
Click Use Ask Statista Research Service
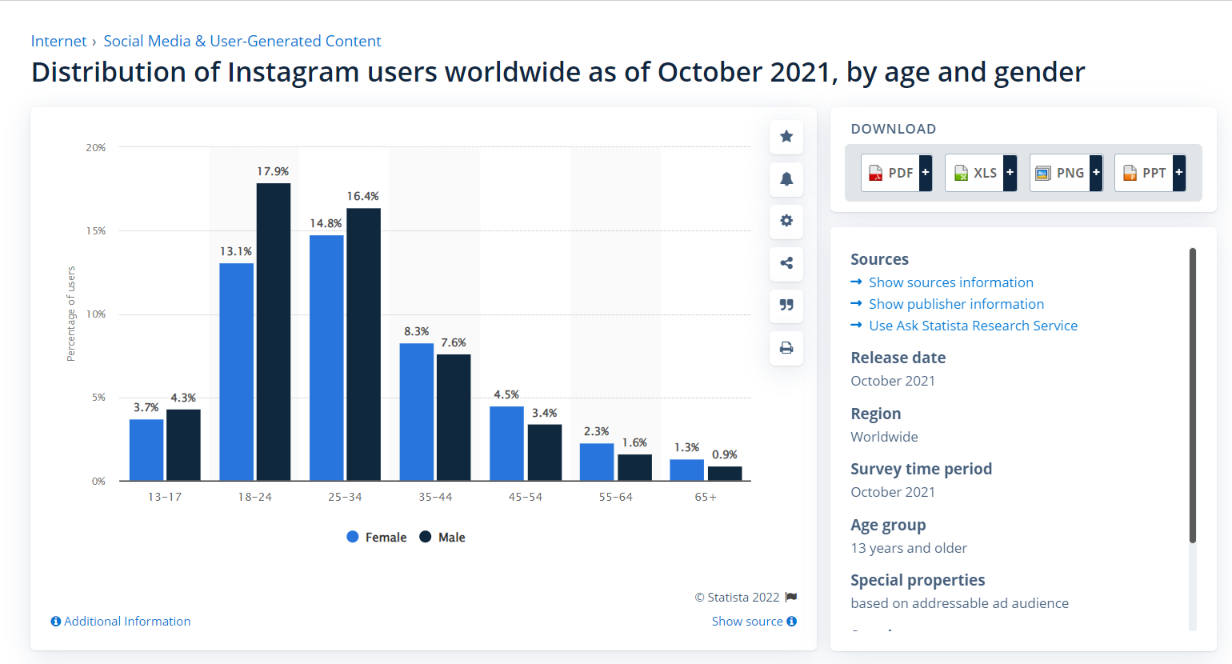click(x=973, y=325)
